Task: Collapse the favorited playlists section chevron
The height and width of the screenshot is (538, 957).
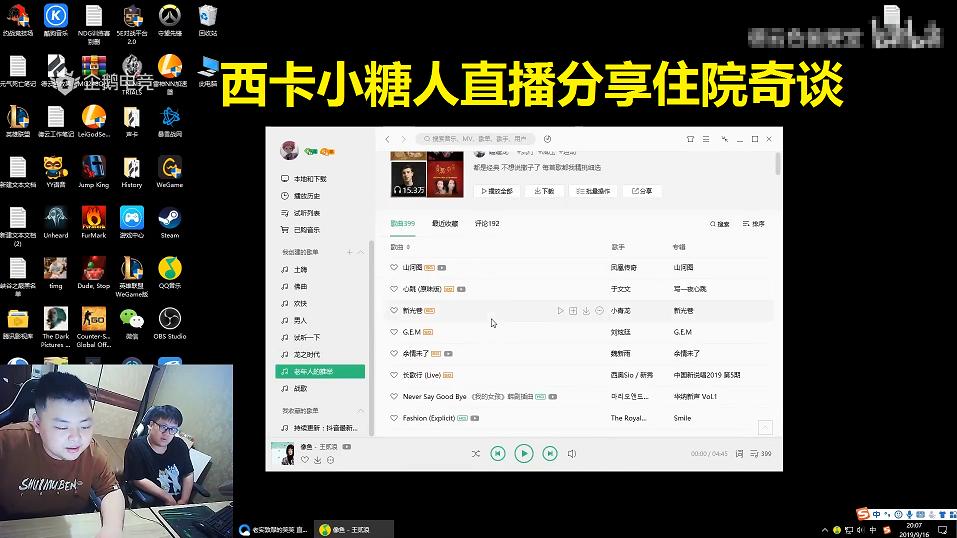Action: tap(361, 411)
